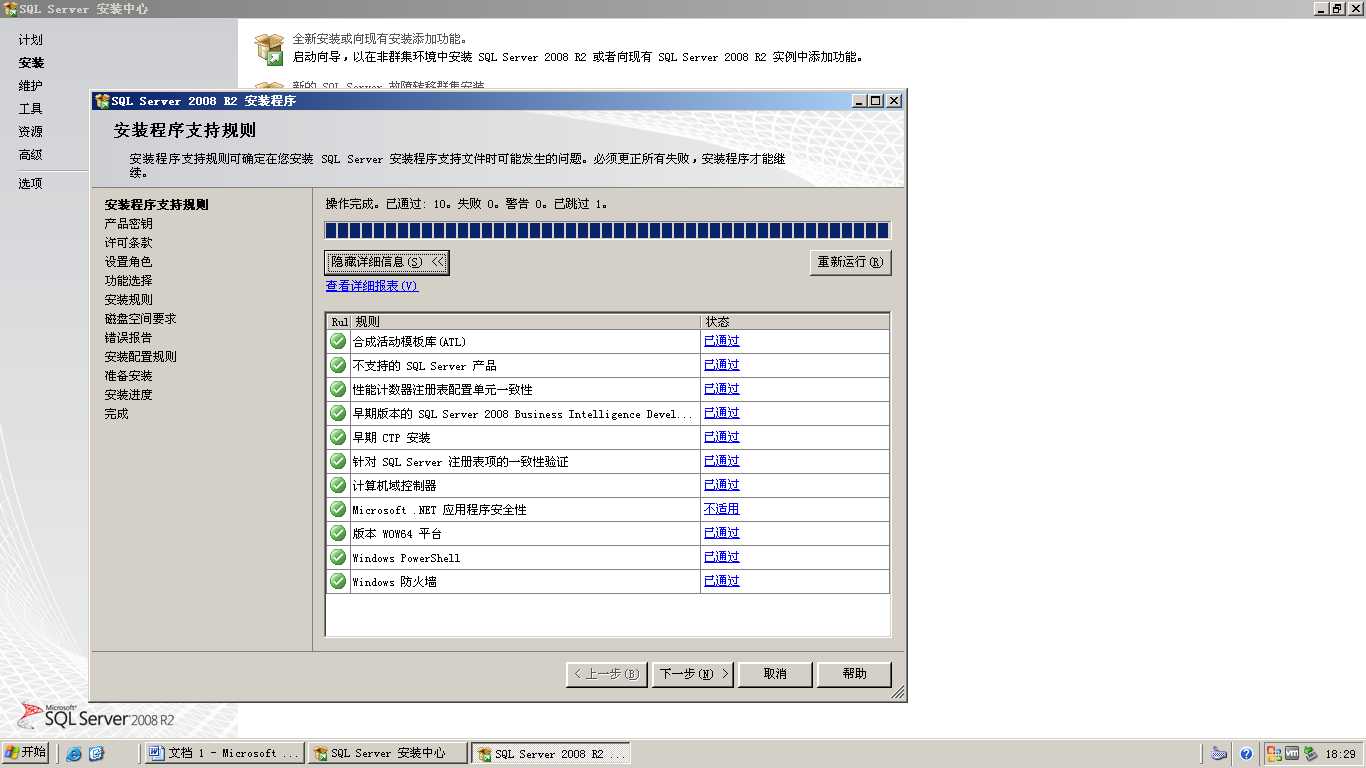Click green check icon for 早期 CTP 安装
Image resolution: width=1366 pixels, height=768 pixels.
(x=338, y=437)
